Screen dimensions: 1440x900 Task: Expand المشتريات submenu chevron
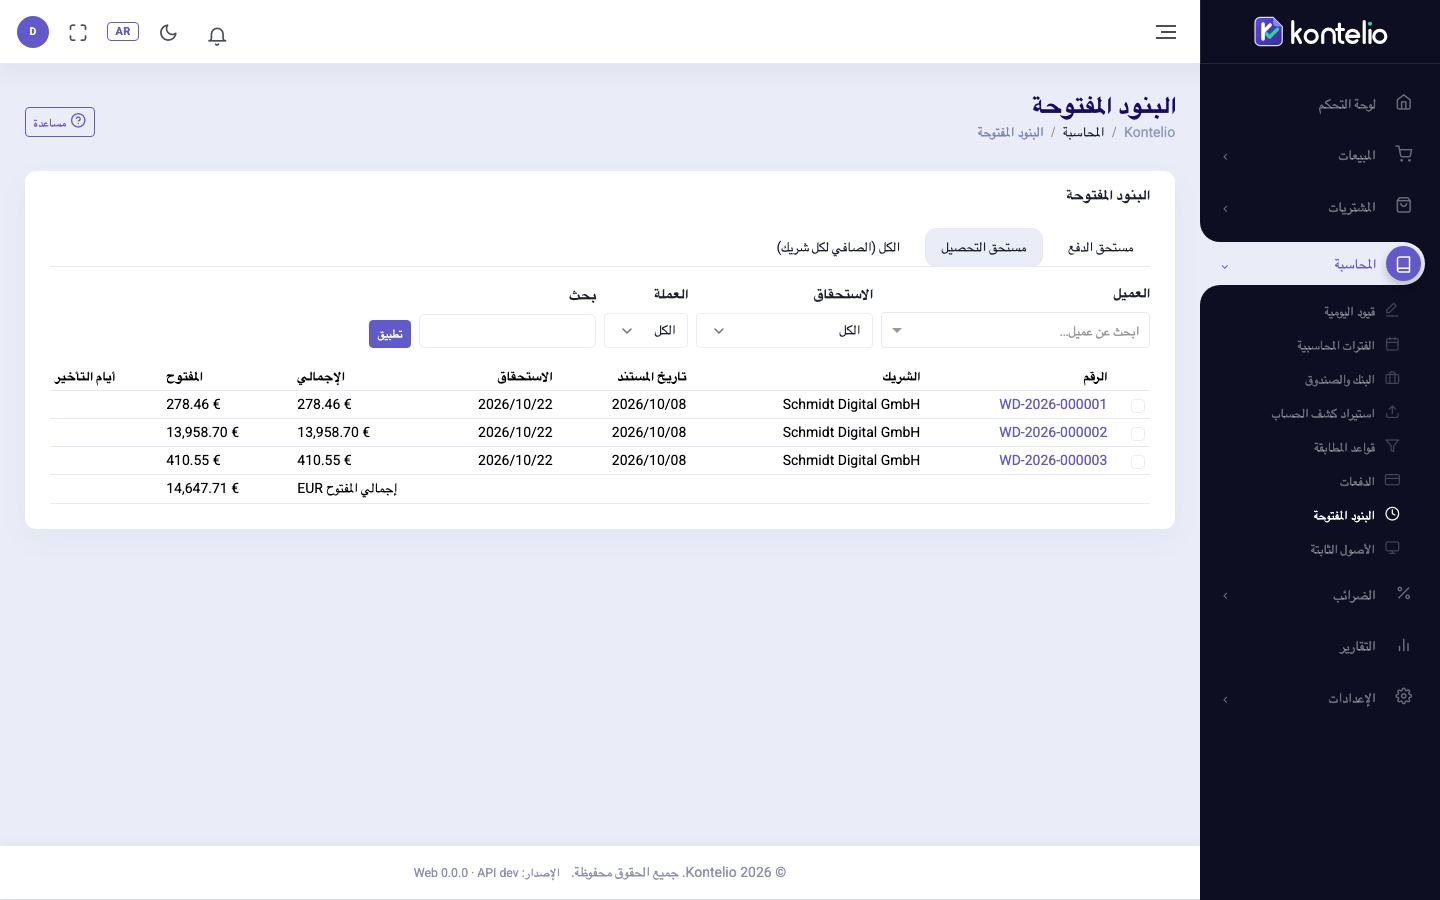point(1225,208)
